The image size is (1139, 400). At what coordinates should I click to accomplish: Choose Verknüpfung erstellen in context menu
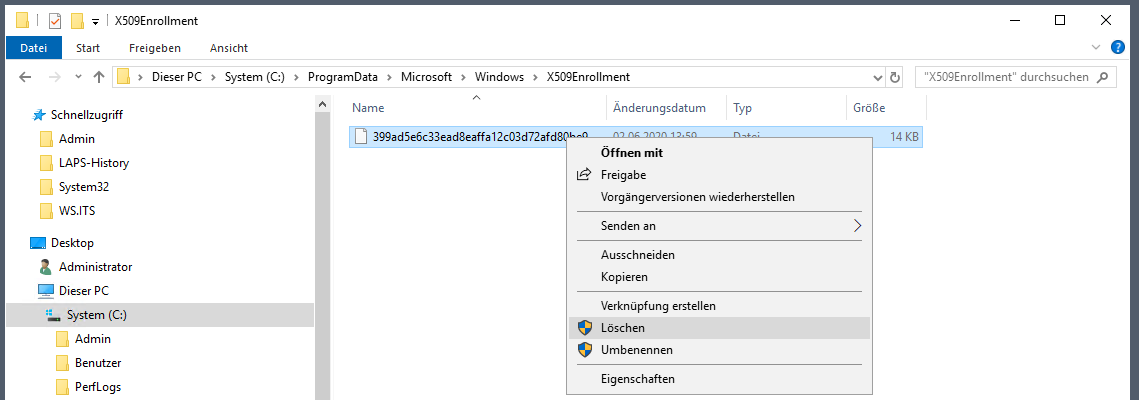coord(718,306)
